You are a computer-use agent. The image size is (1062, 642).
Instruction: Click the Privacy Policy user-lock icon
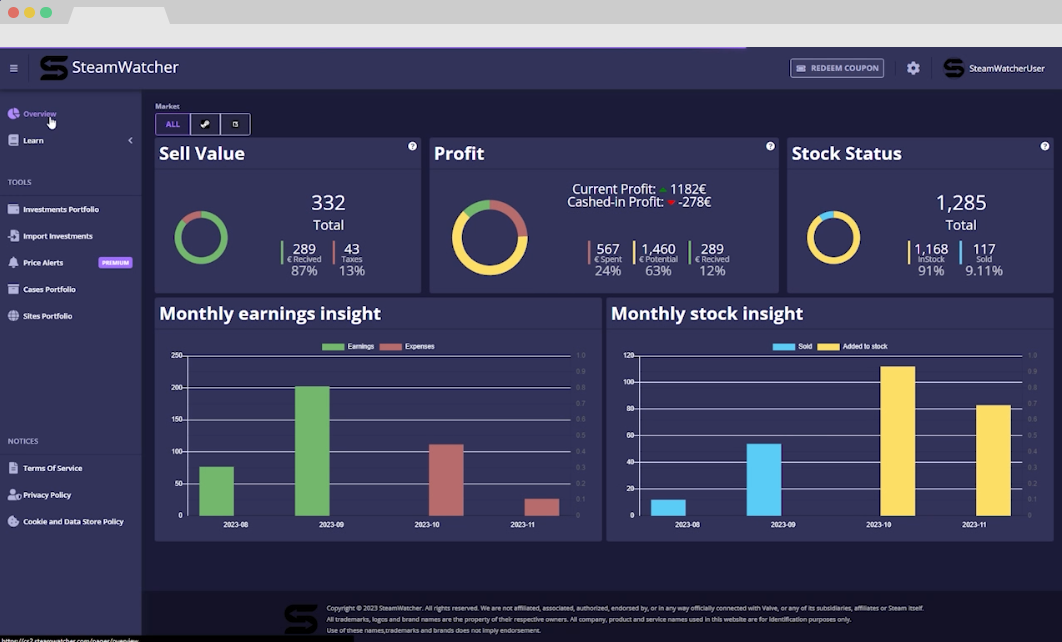pyautogui.click(x=14, y=494)
